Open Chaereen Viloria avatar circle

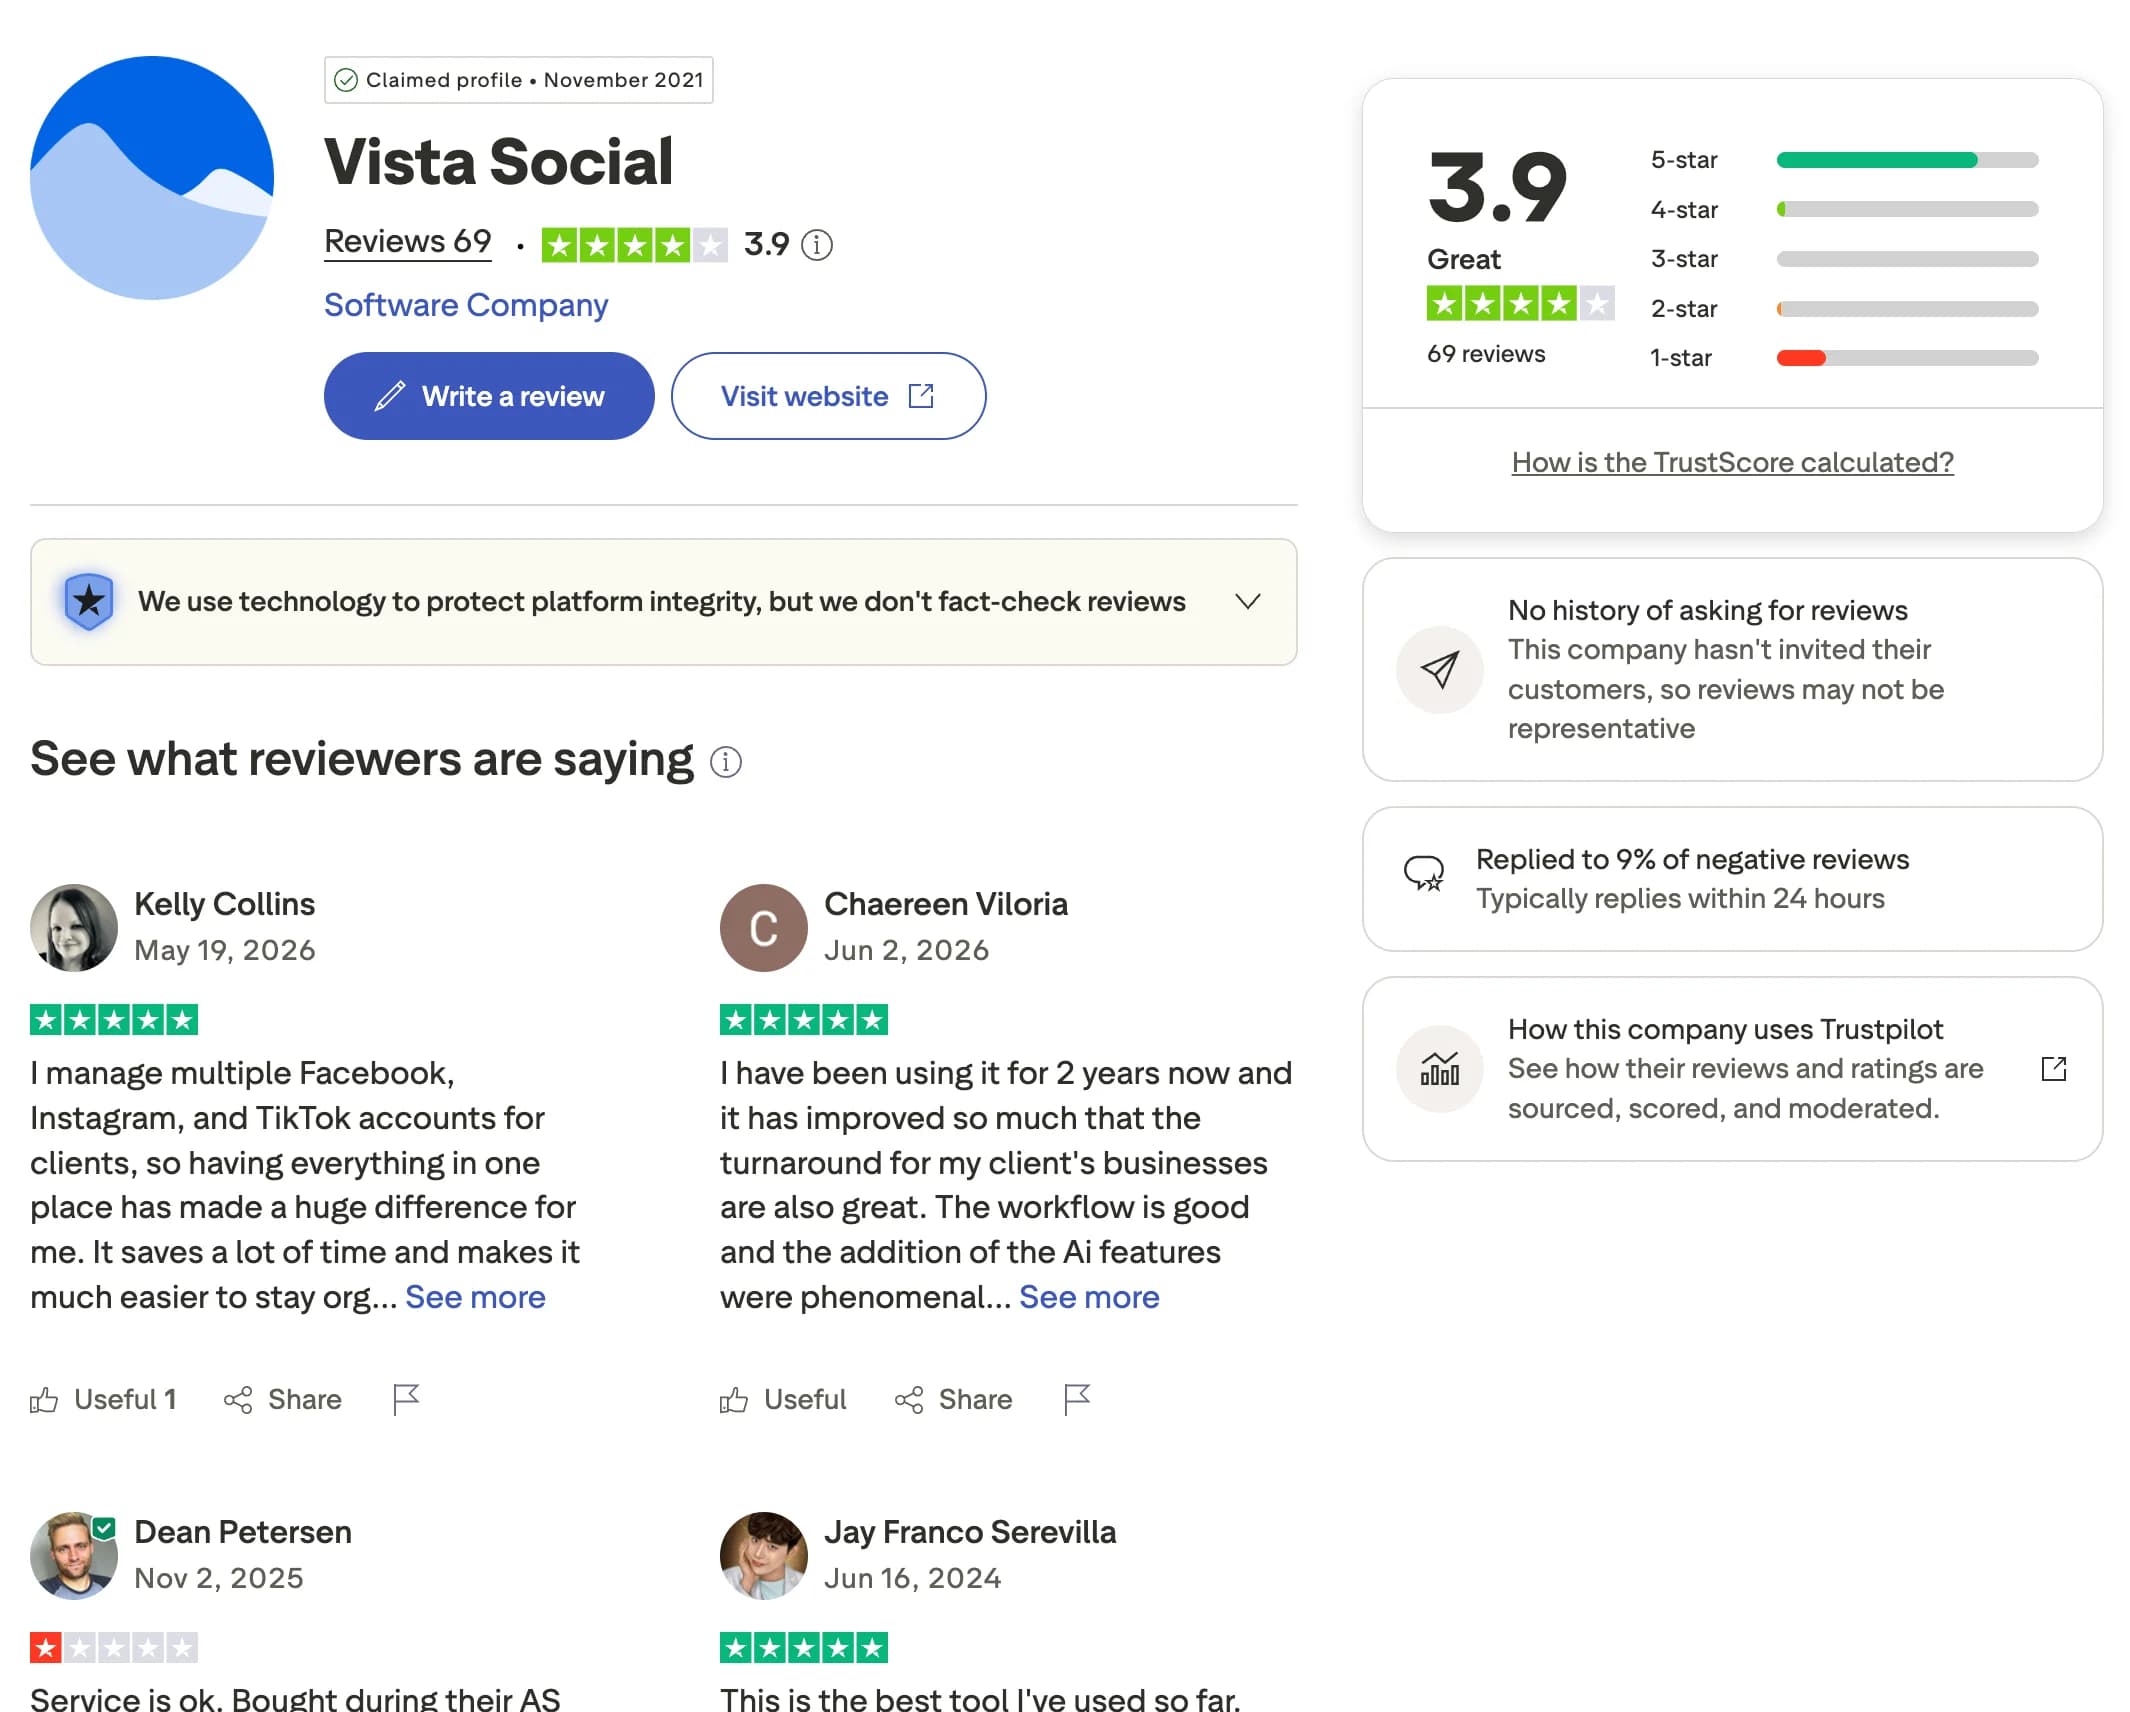pos(764,927)
